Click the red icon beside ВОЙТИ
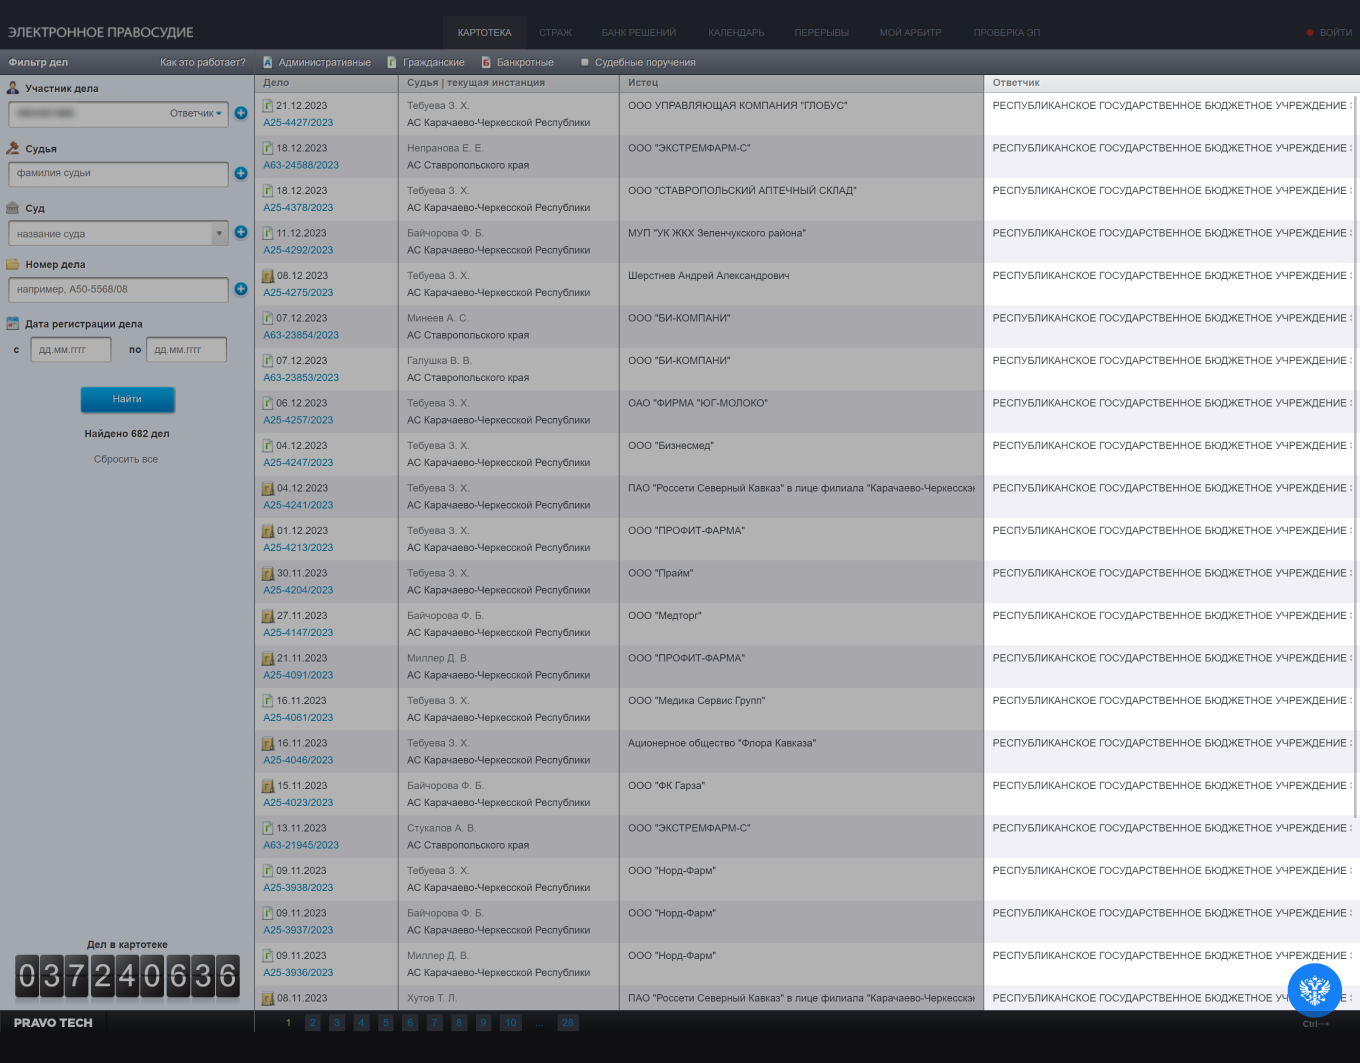Screen dimensions: 1360x1063 pos(1309,33)
